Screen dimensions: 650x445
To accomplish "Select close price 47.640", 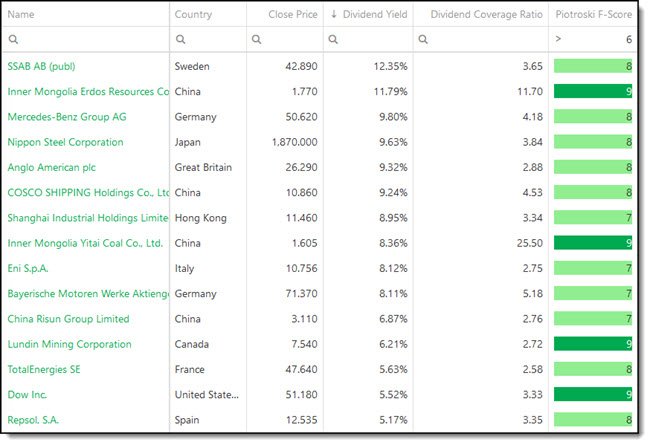I will 301,370.
